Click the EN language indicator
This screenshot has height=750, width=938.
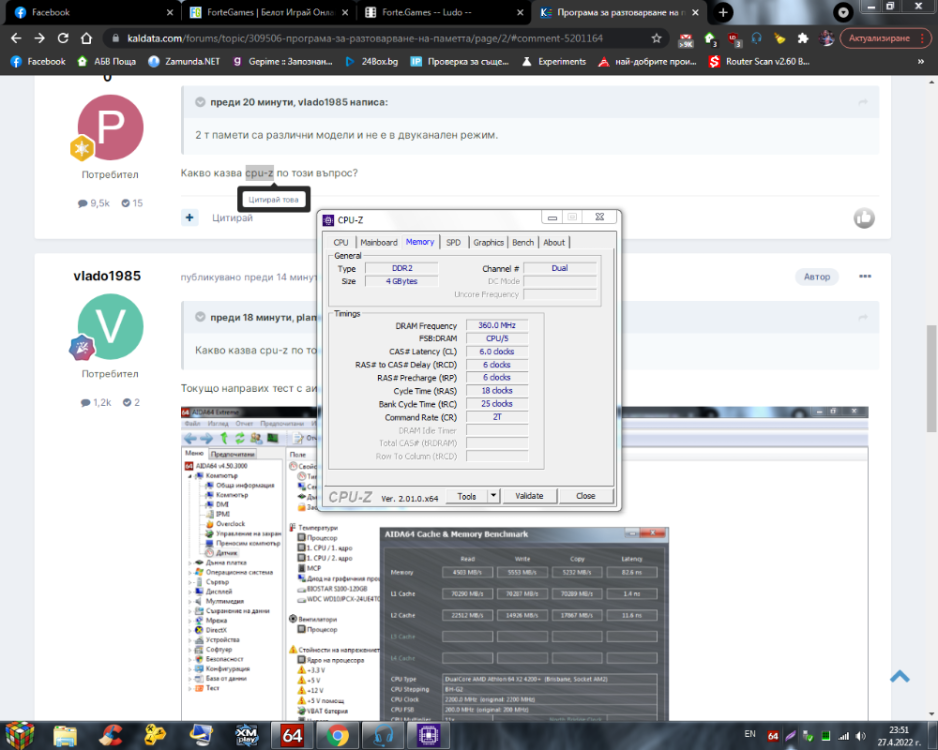750,734
